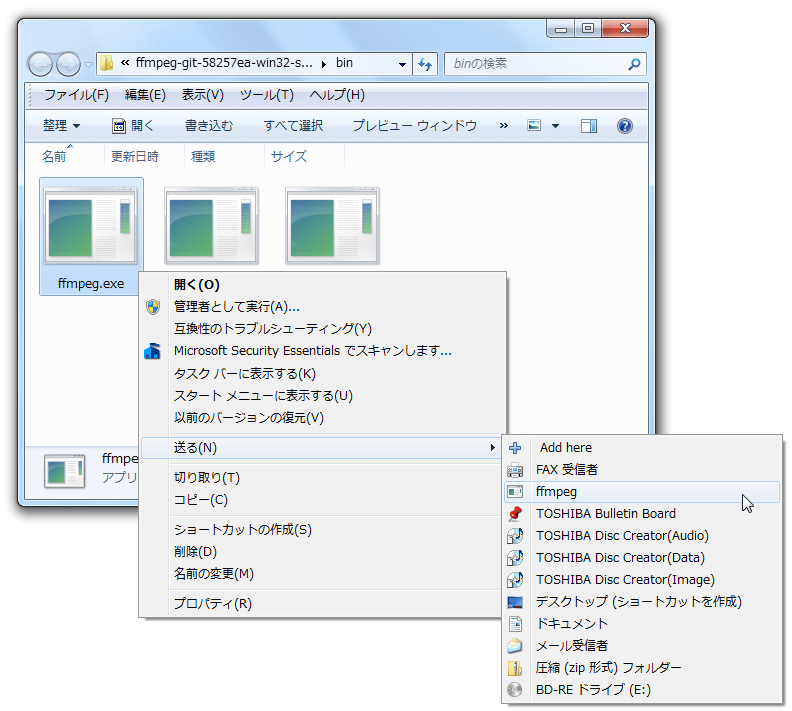Click the 開く toolbar button
The height and width of the screenshot is (711, 792).
point(132,125)
